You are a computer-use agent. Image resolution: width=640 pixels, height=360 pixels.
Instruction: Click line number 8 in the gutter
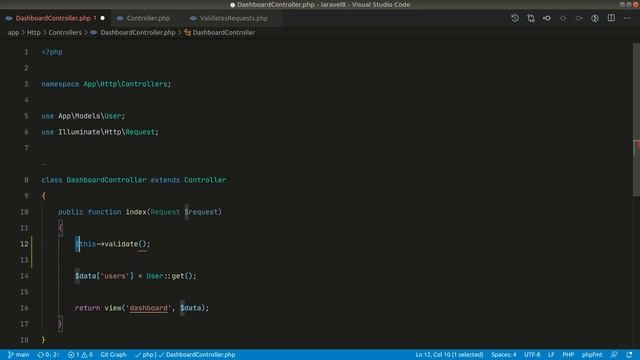(26, 180)
